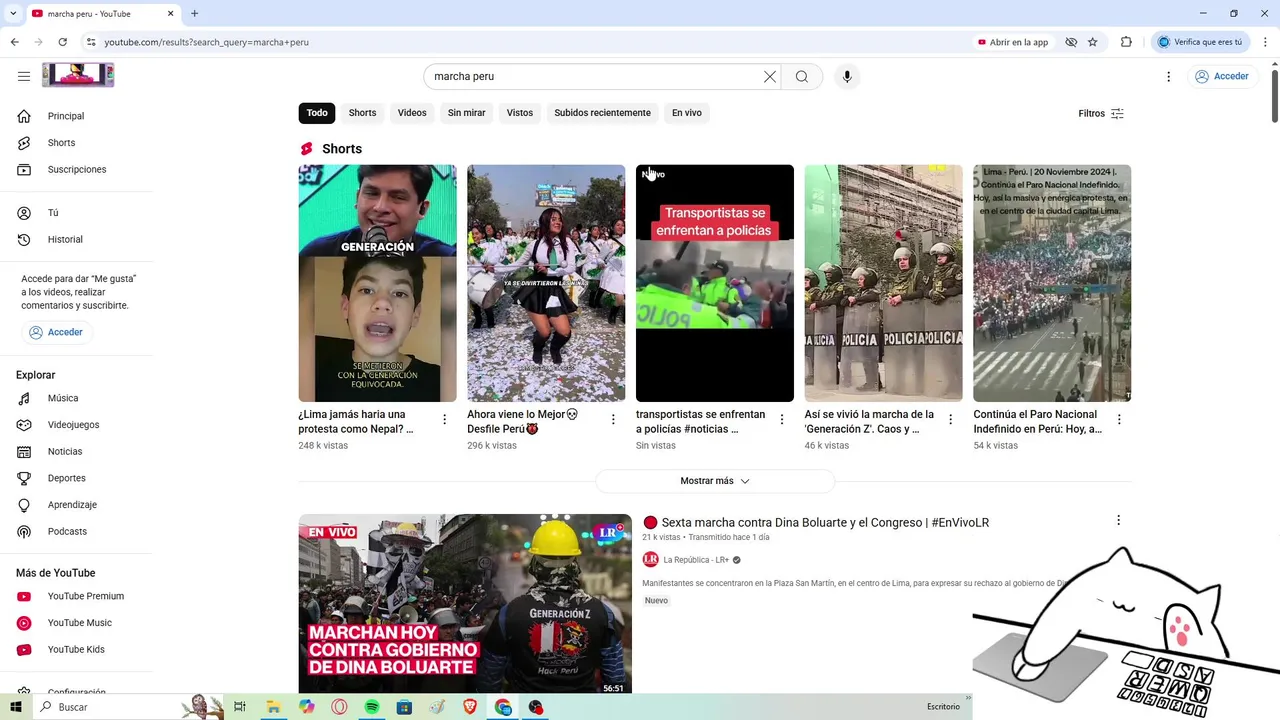This screenshot has width=1280, height=720.
Task: Click the YouTube logo doodle
Action: click(78, 75)
